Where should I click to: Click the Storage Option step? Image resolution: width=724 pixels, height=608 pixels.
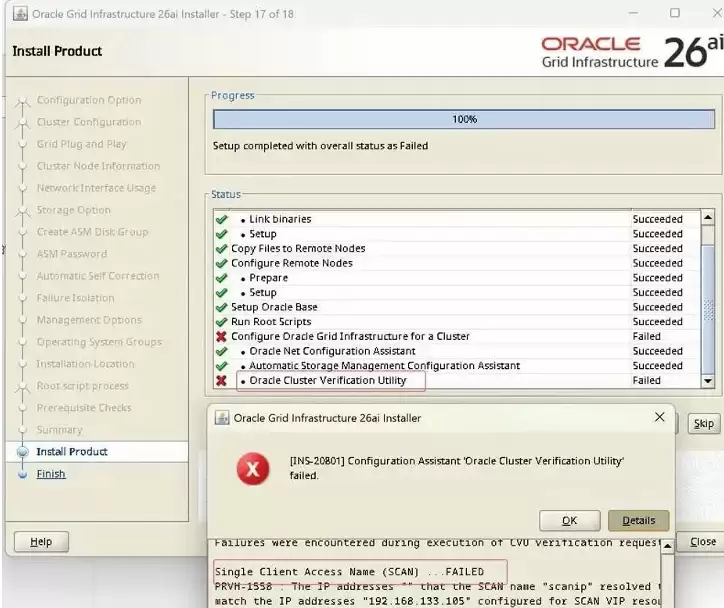pyautogui.click(x=73, y=210)
